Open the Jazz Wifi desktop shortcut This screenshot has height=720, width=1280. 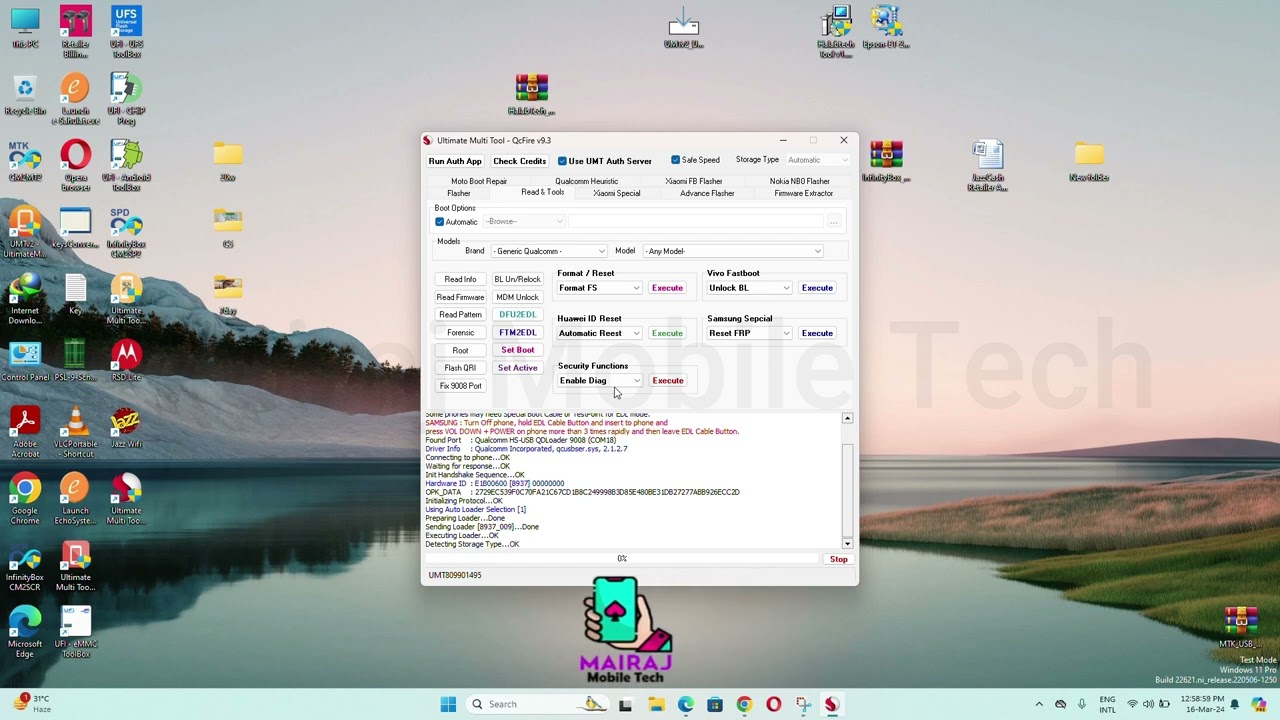coord(126,422)
